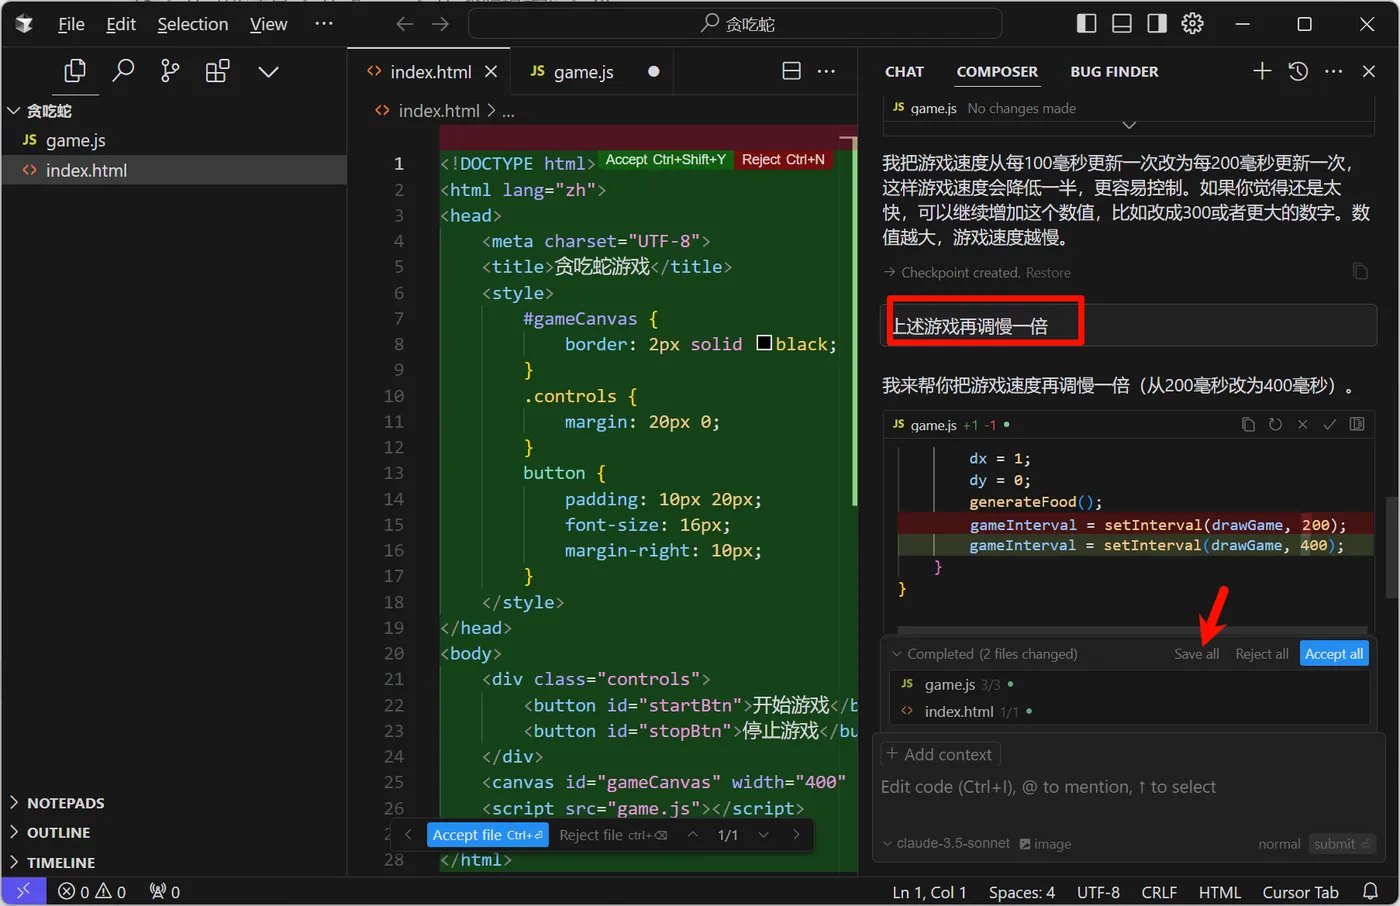Expand the OUTLINE section
The height and width of the screenshot is (906, 1400).
click(58, 832)
